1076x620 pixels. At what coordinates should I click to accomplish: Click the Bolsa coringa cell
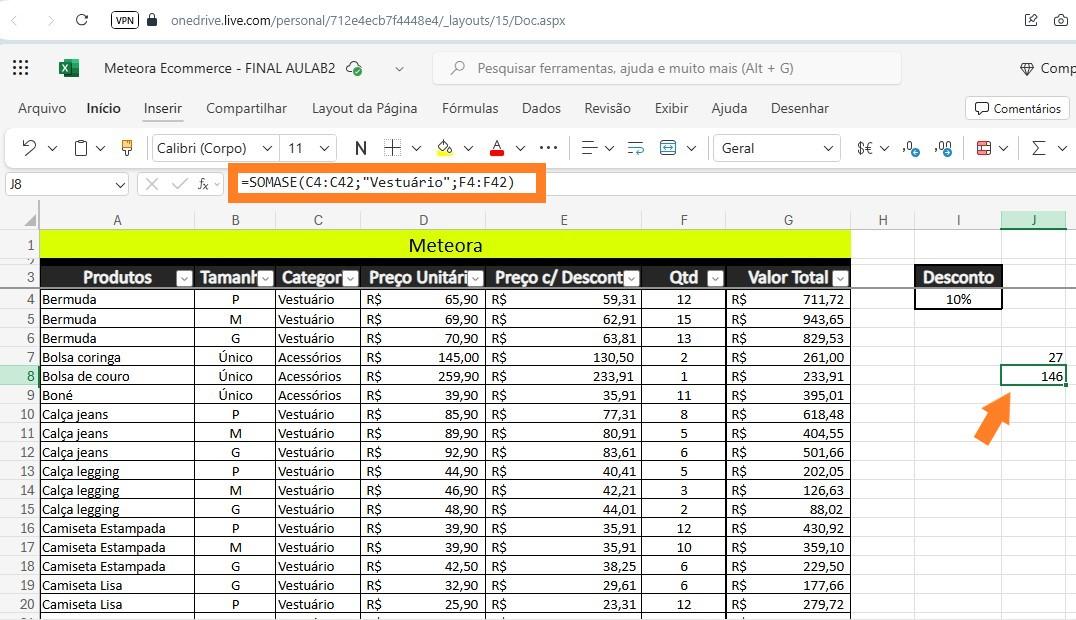pos(117,357)
